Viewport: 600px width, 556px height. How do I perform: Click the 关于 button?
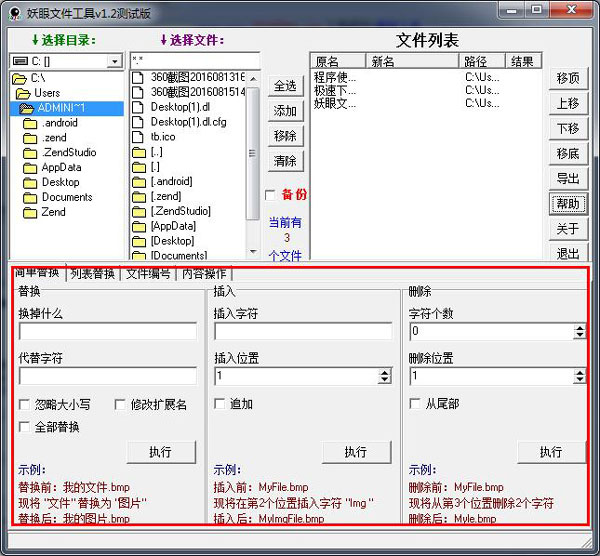coord(568,229)
